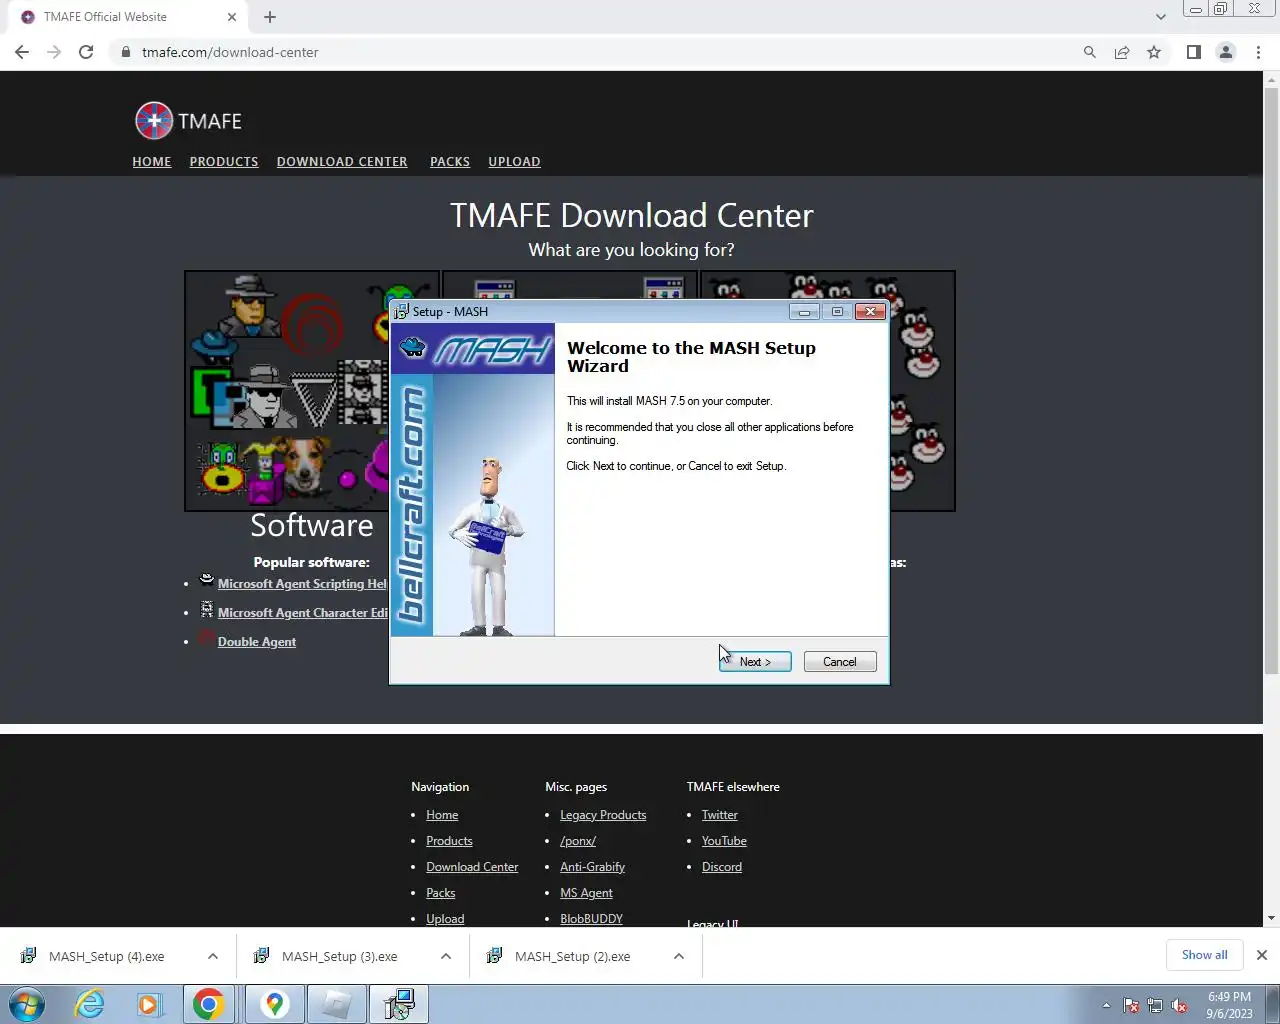1280x1024 pixels.
Task: Toggle the Chrome side panel icon
Action: point(1193,52)
